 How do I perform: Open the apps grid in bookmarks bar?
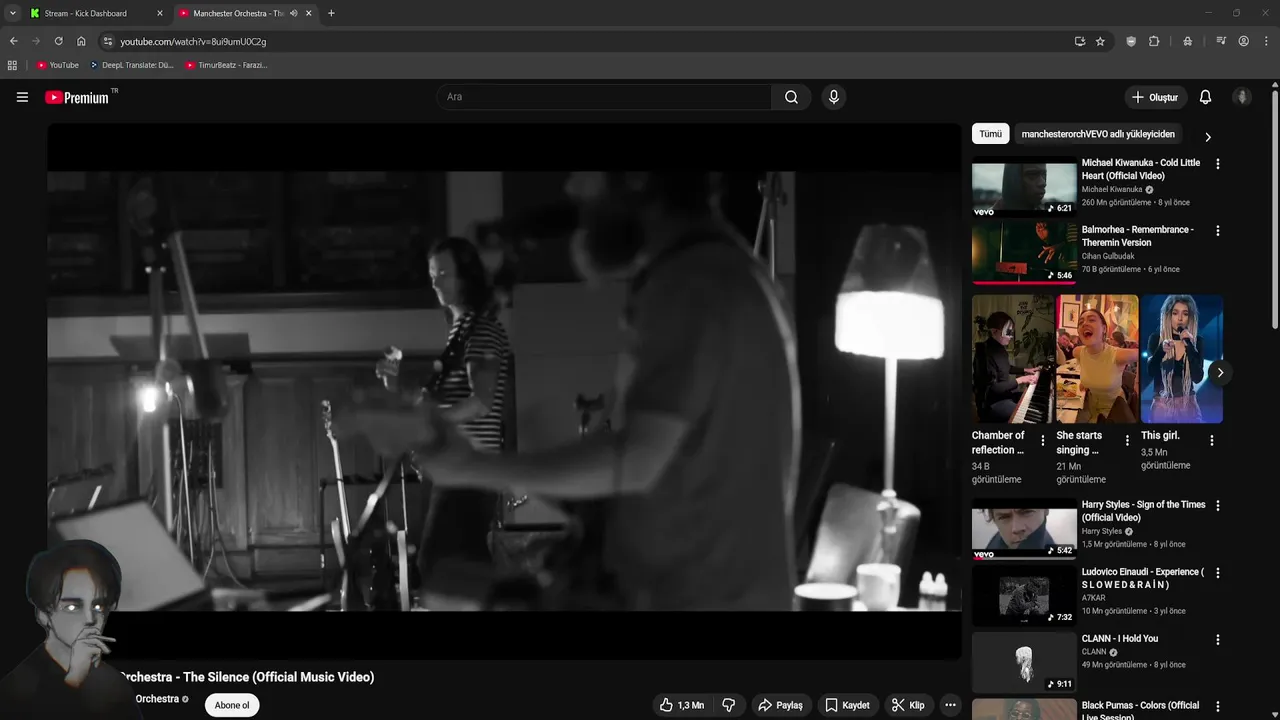coord(12,65)
